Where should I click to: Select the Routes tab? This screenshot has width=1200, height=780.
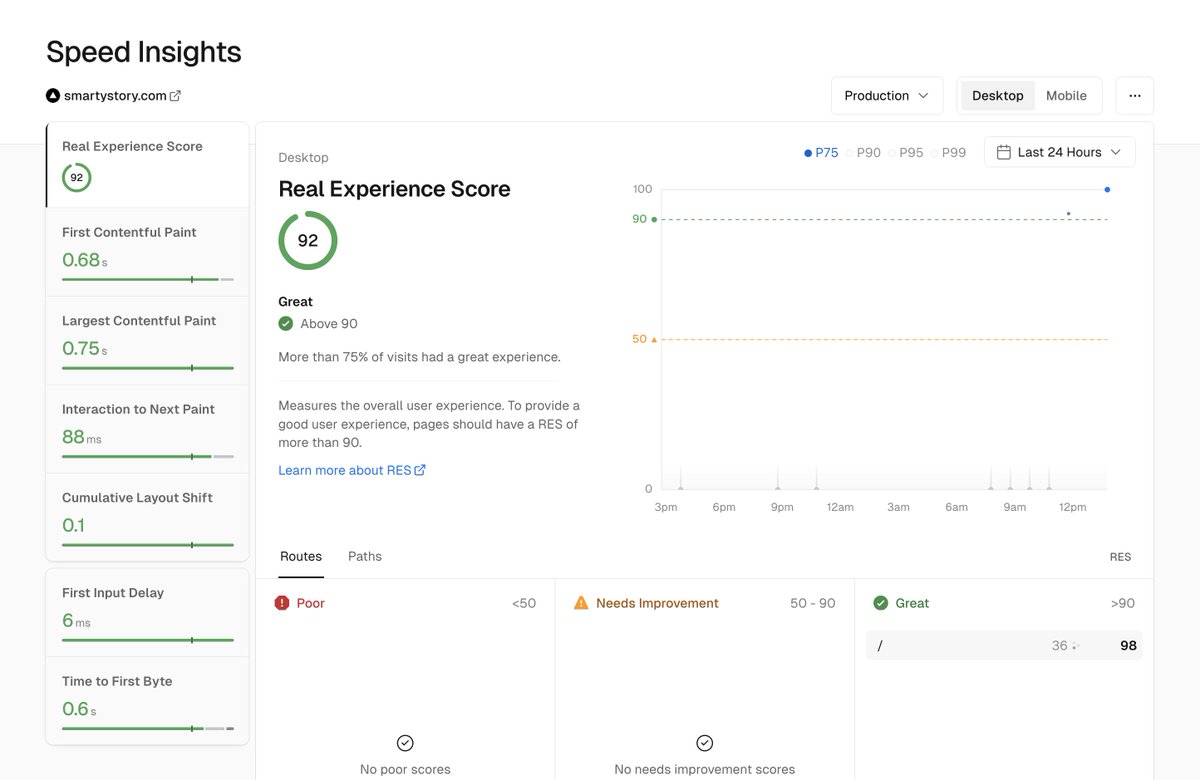[301, 556]
